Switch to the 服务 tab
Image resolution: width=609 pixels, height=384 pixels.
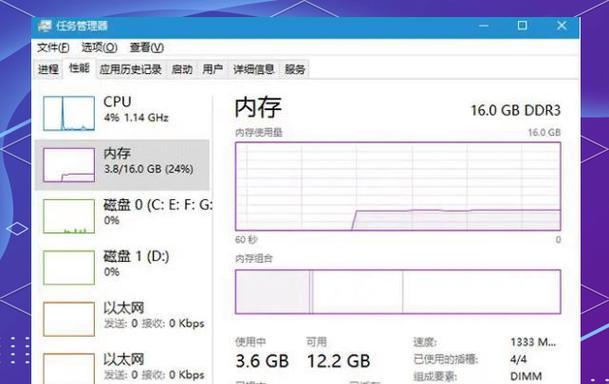tap(295, 70)
